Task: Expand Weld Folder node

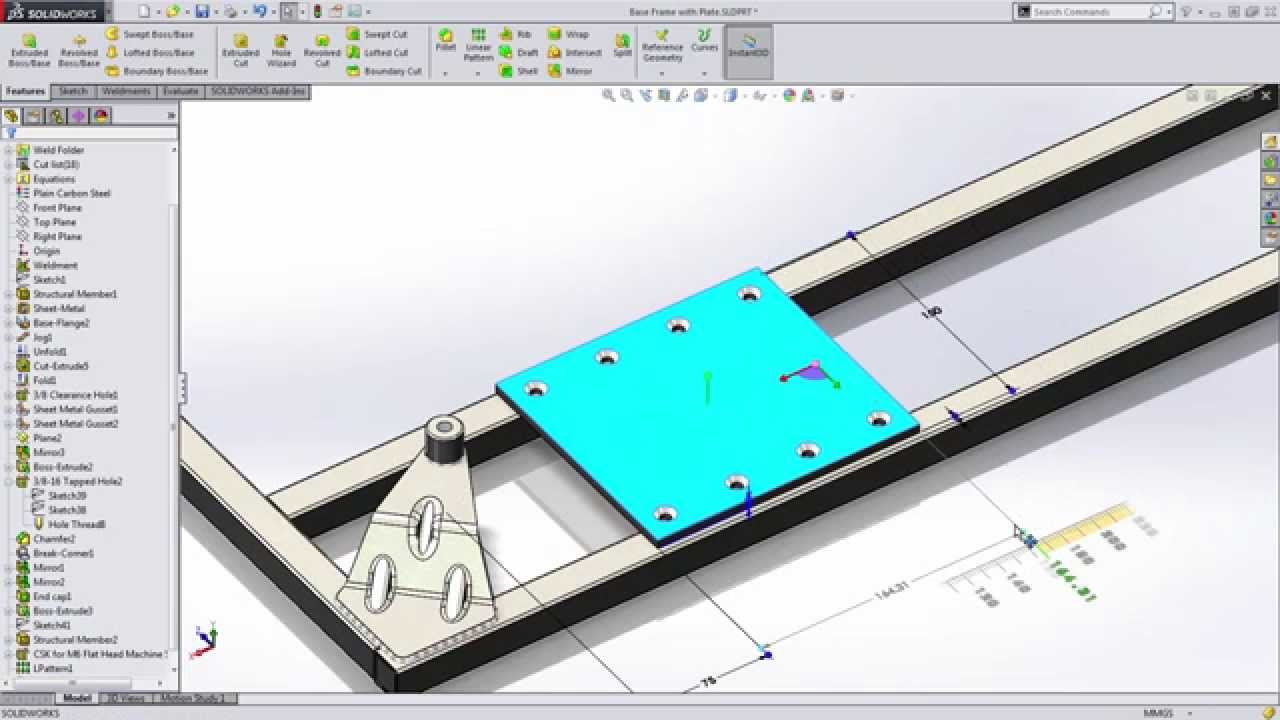Action: 8,151
